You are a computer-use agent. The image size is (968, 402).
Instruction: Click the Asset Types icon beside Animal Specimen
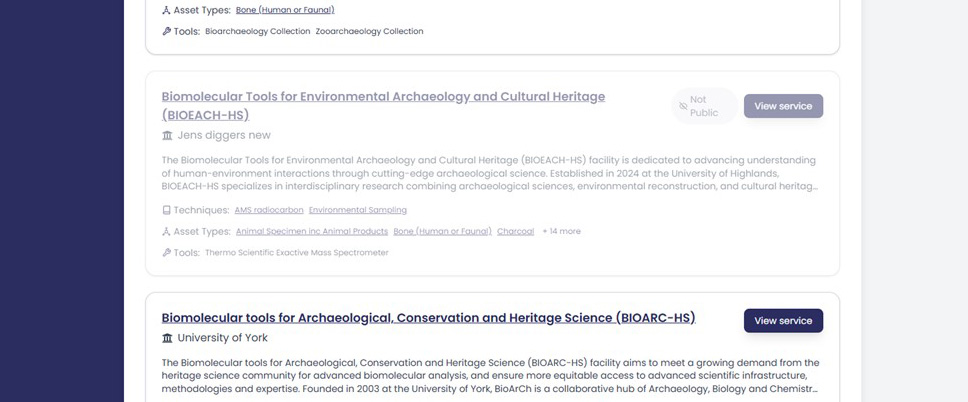coord(167,231)
